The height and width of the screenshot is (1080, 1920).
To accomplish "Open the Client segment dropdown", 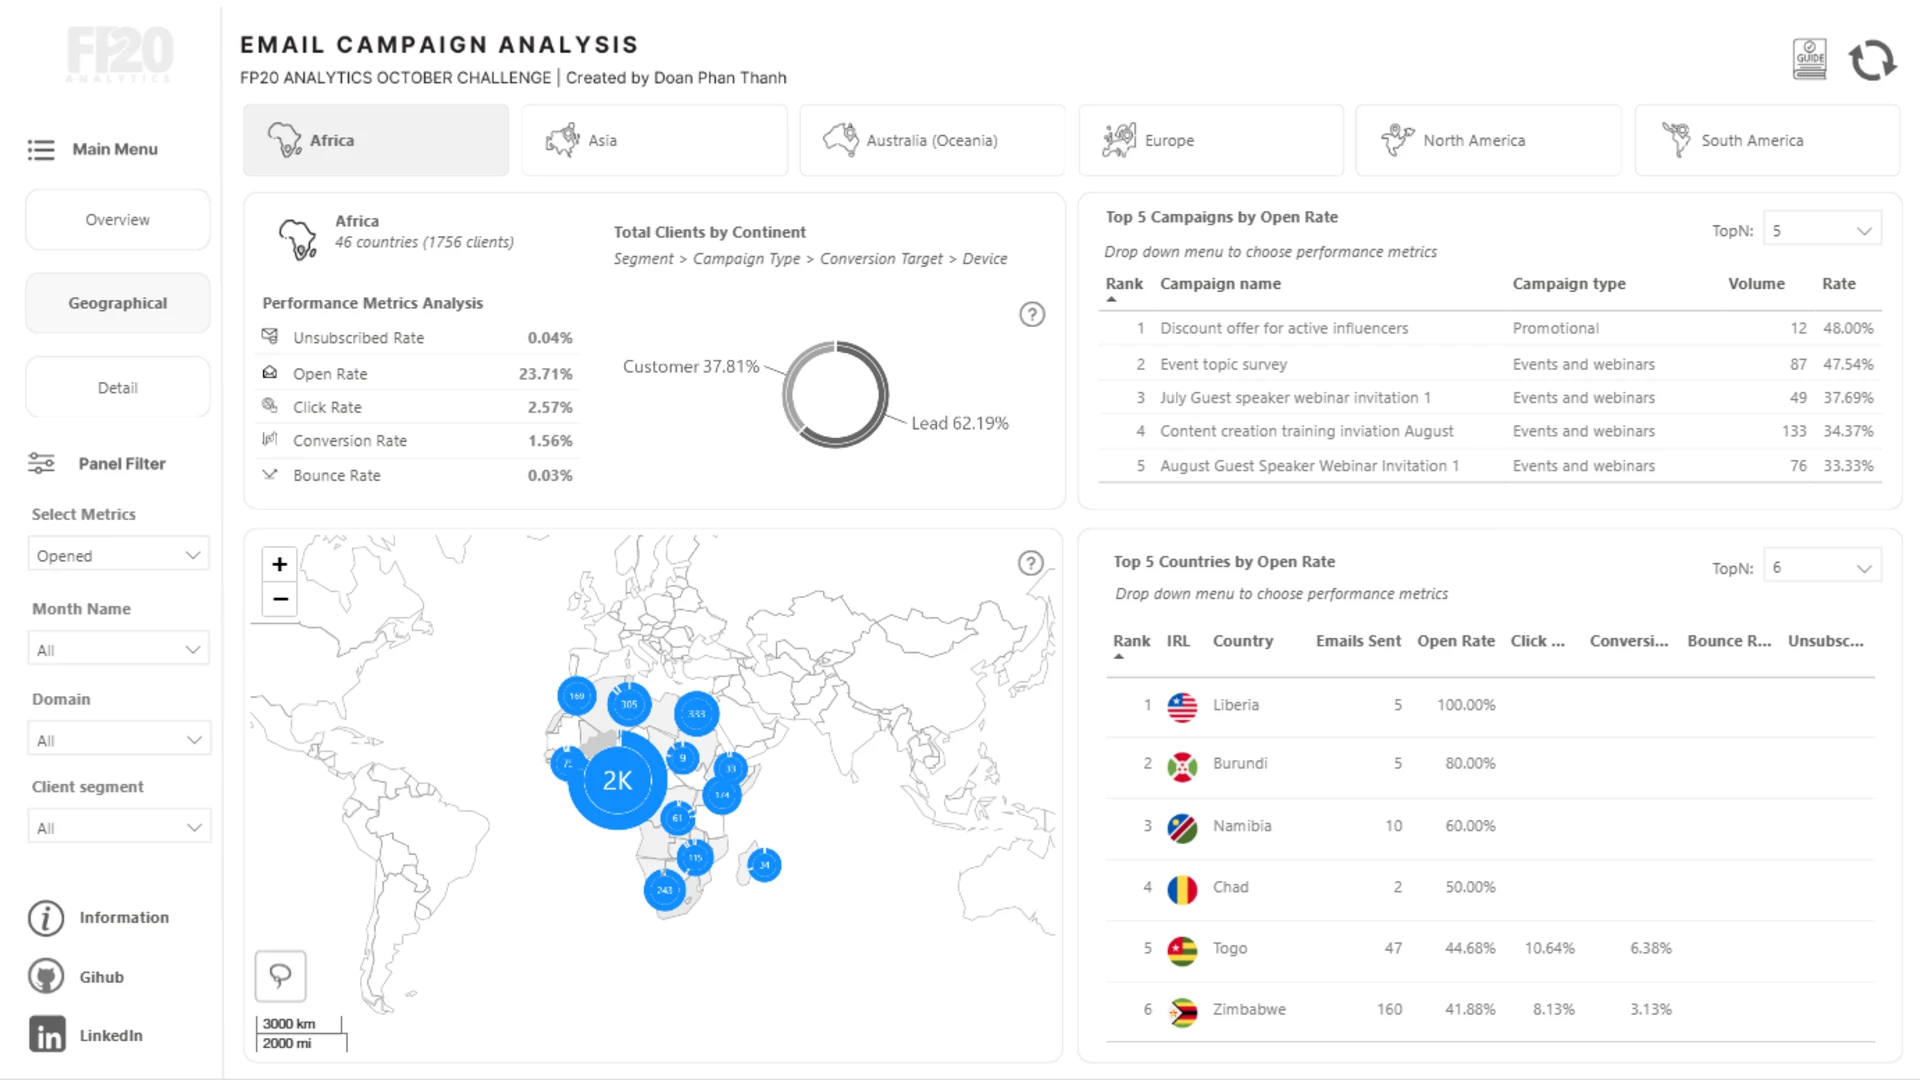I will pyautogui.click(x=118, y=828).
